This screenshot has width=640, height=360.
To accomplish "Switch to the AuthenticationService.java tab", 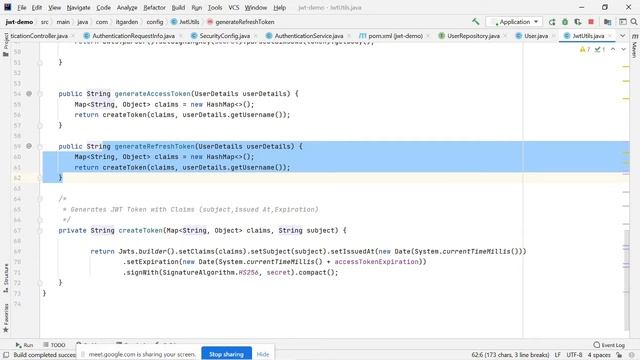I will point(308,36).
